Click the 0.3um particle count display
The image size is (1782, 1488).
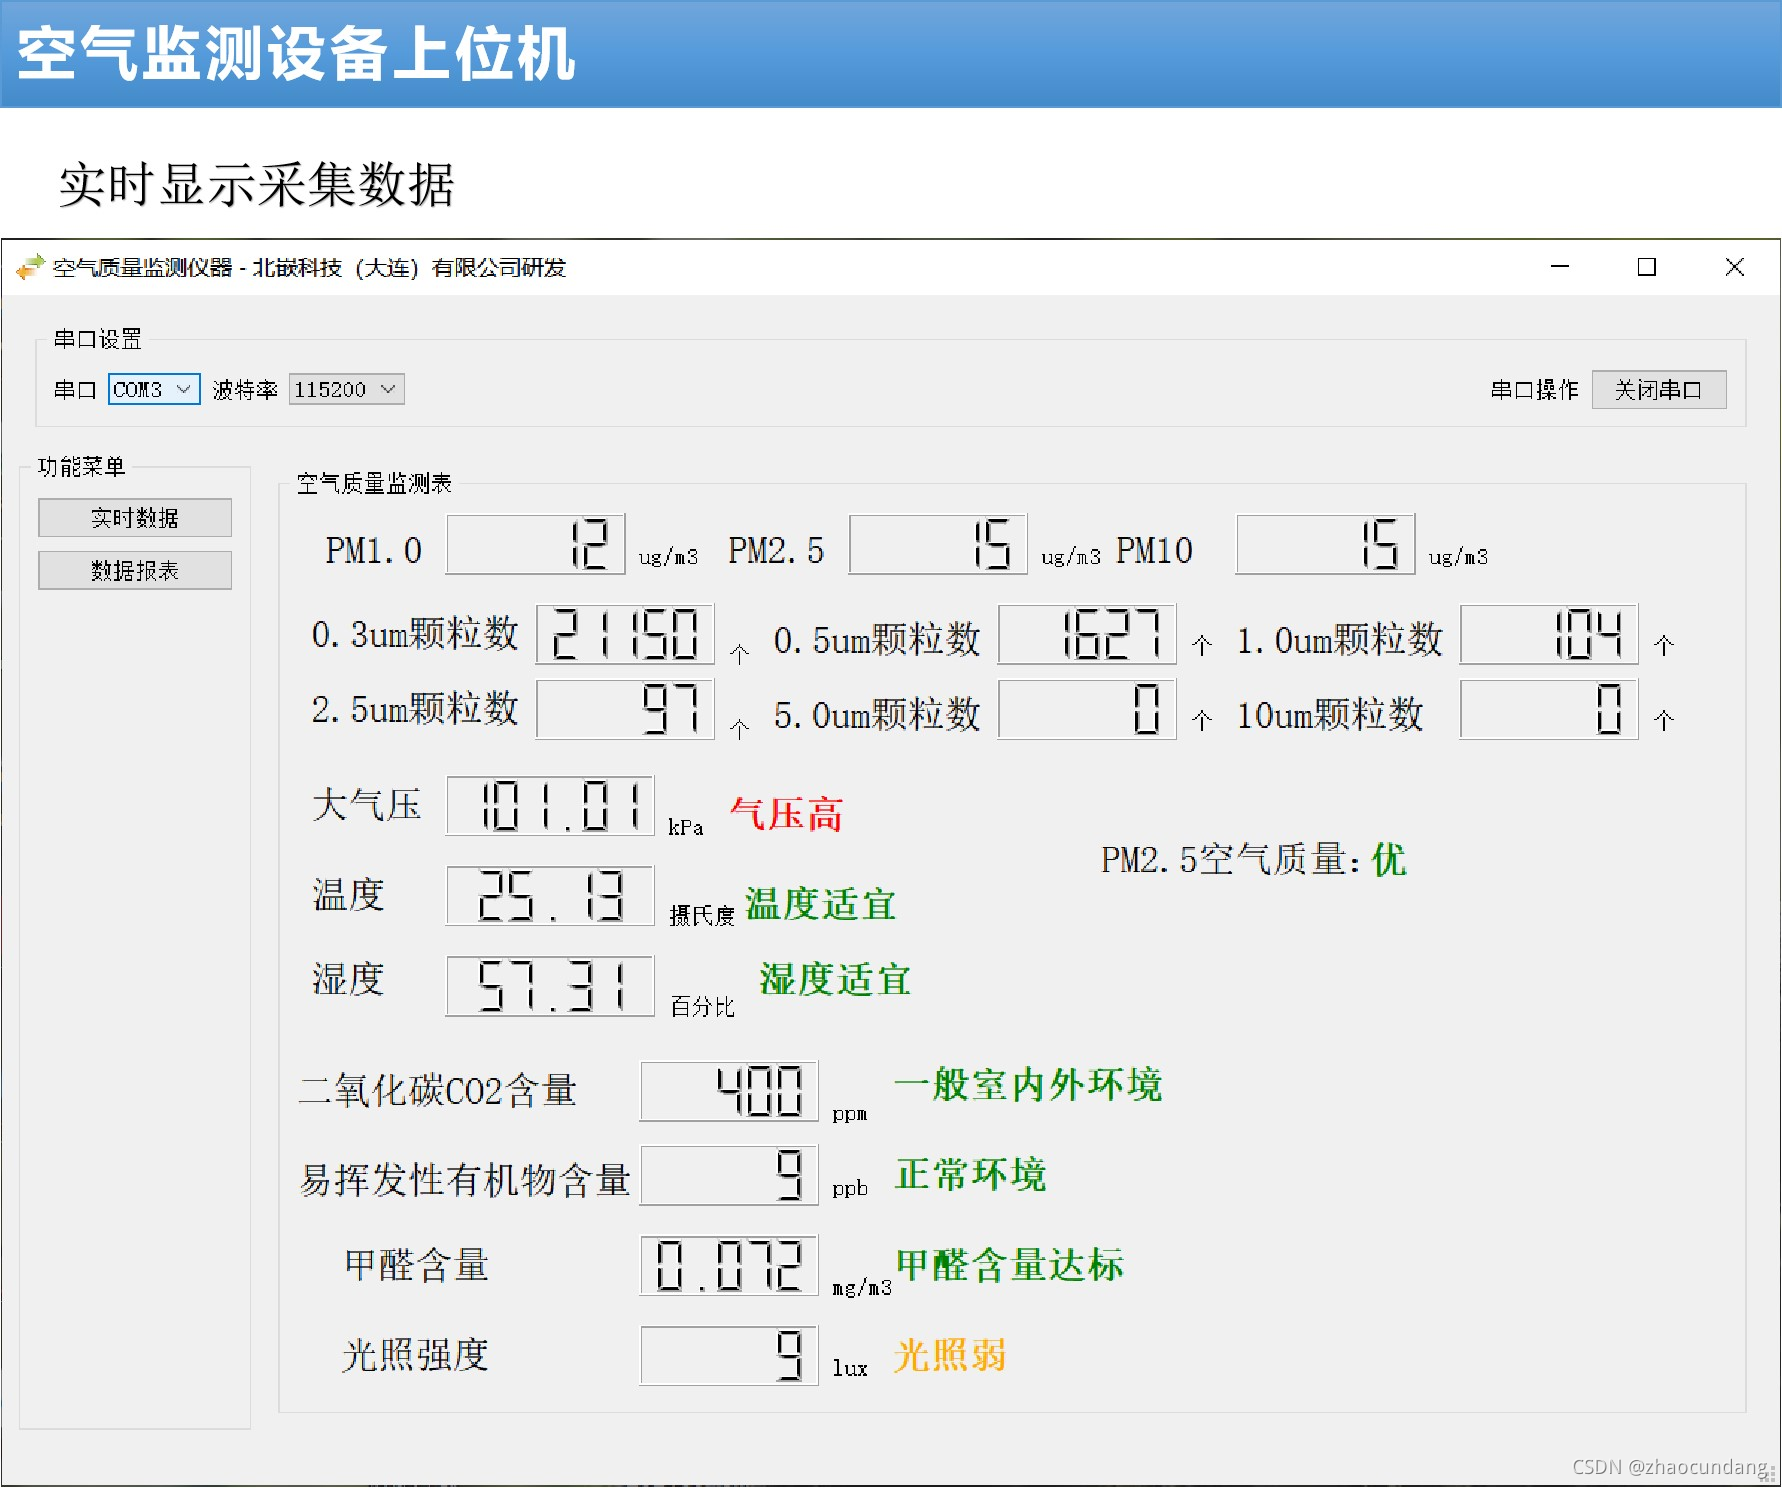626,634
